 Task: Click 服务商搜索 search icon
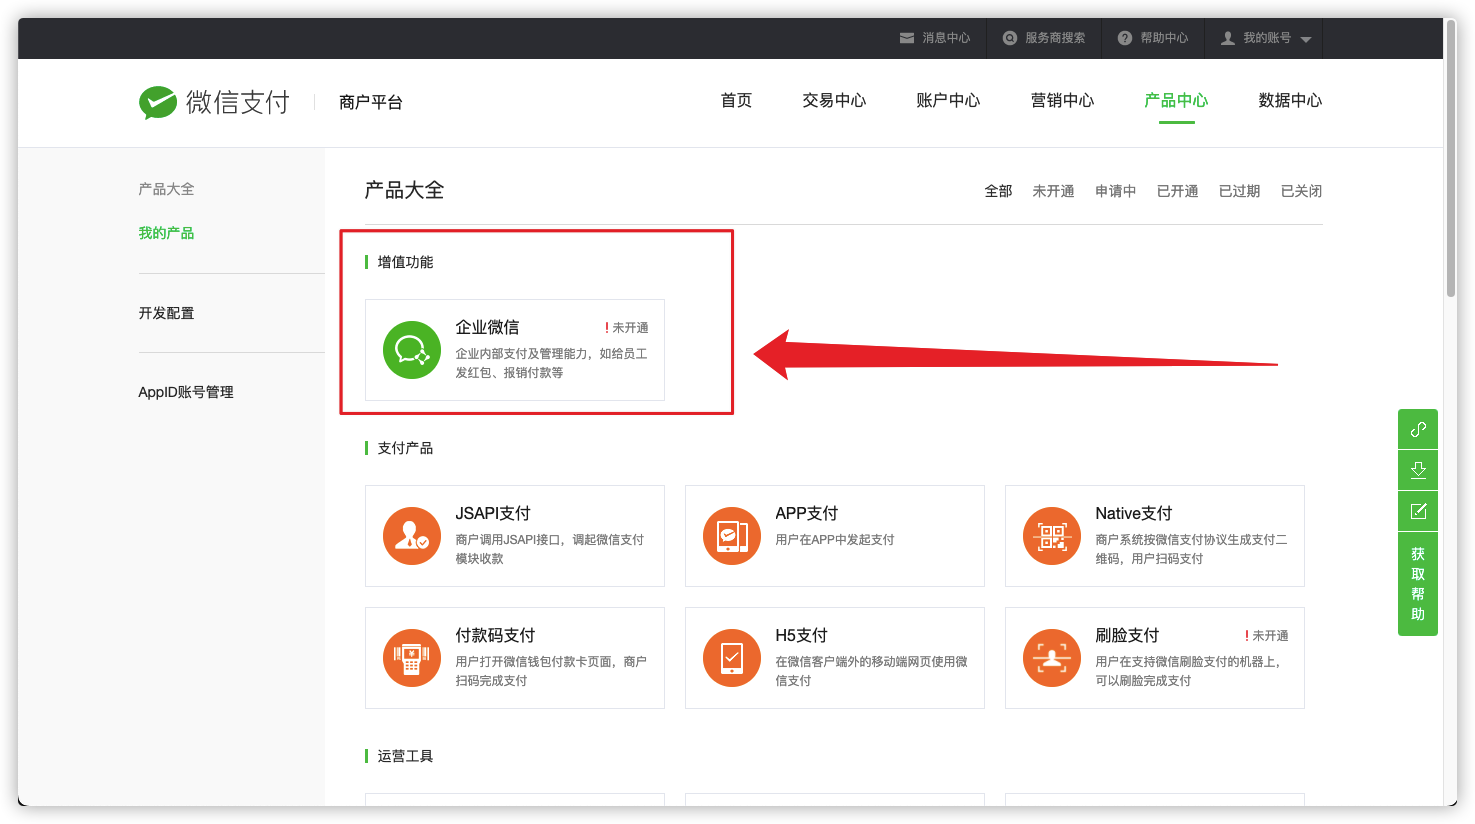tap(1010, 38)
